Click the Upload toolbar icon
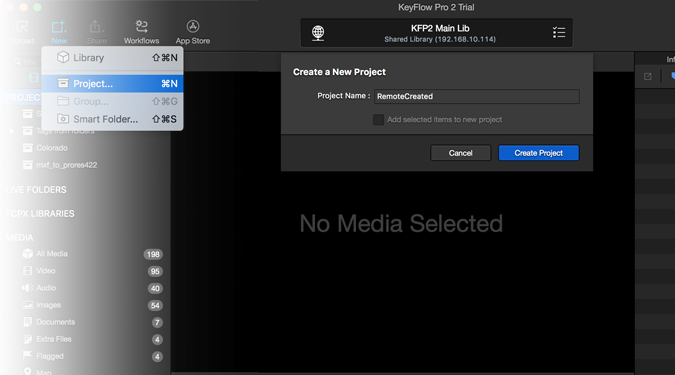The width and height of the screenshot is (675, 375). (22, 32)
